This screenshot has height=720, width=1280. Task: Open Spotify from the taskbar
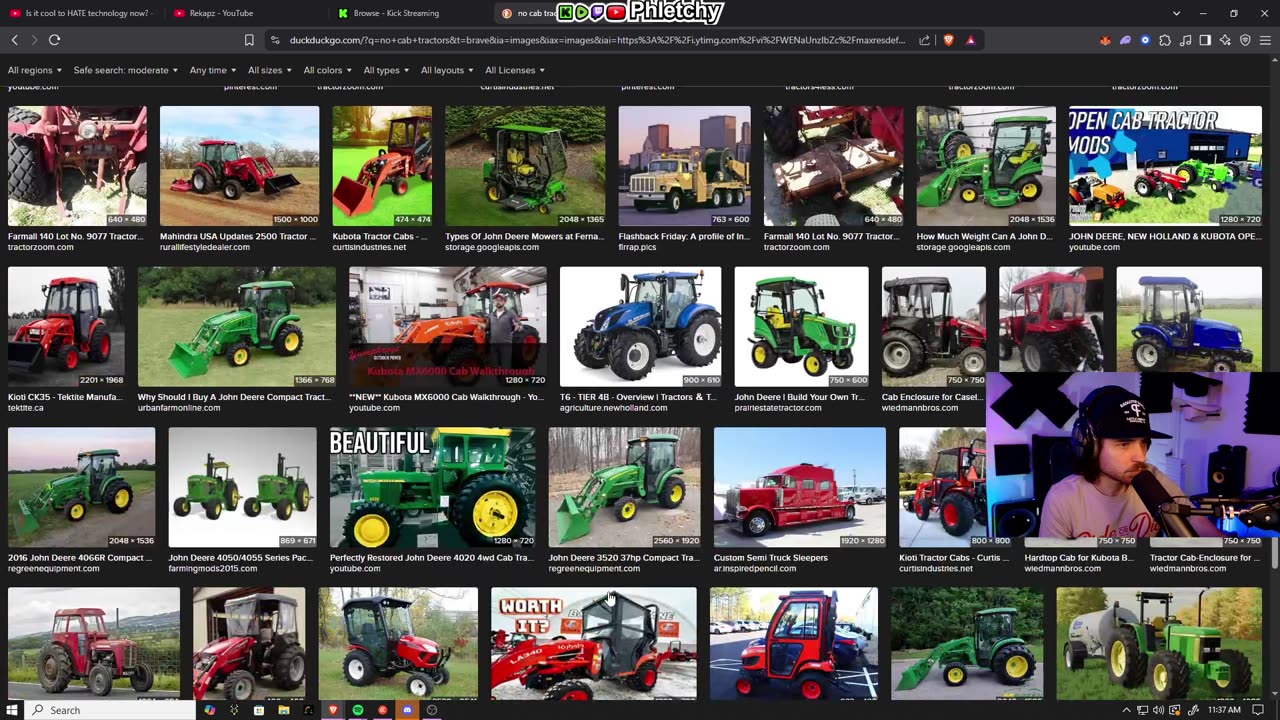pos(358,710)
